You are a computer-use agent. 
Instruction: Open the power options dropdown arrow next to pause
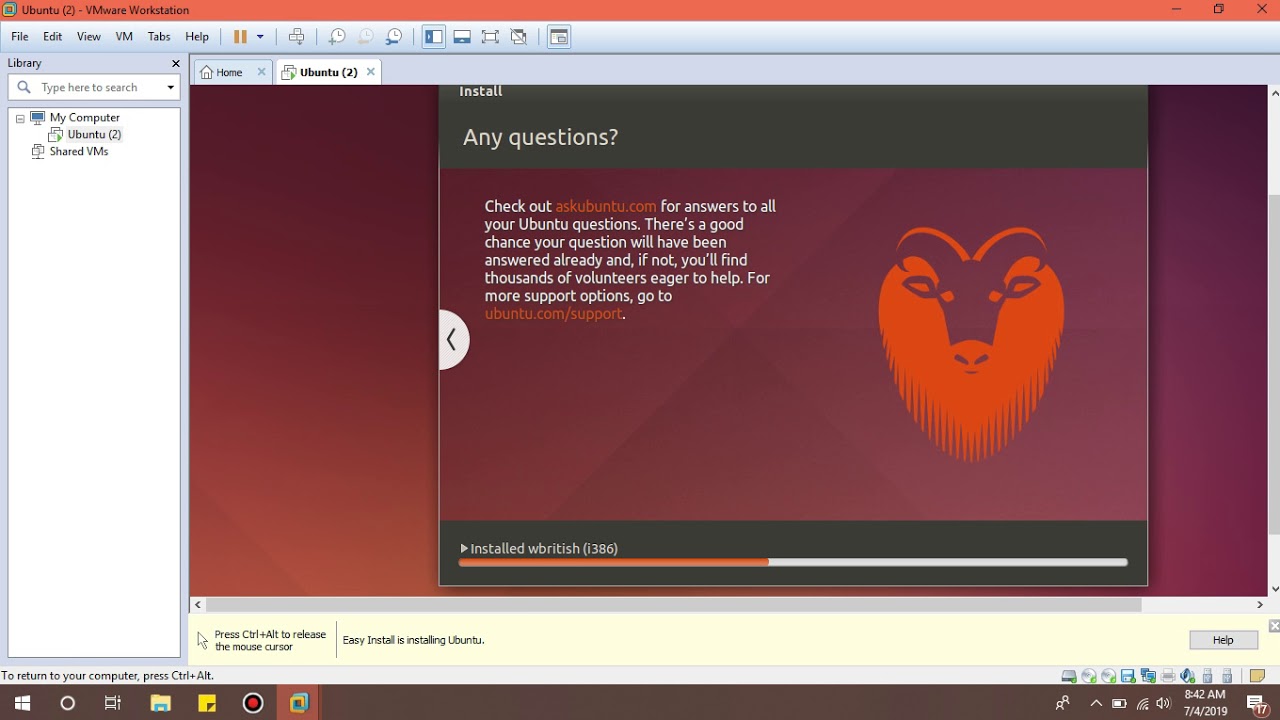click(x=260, y=37)
